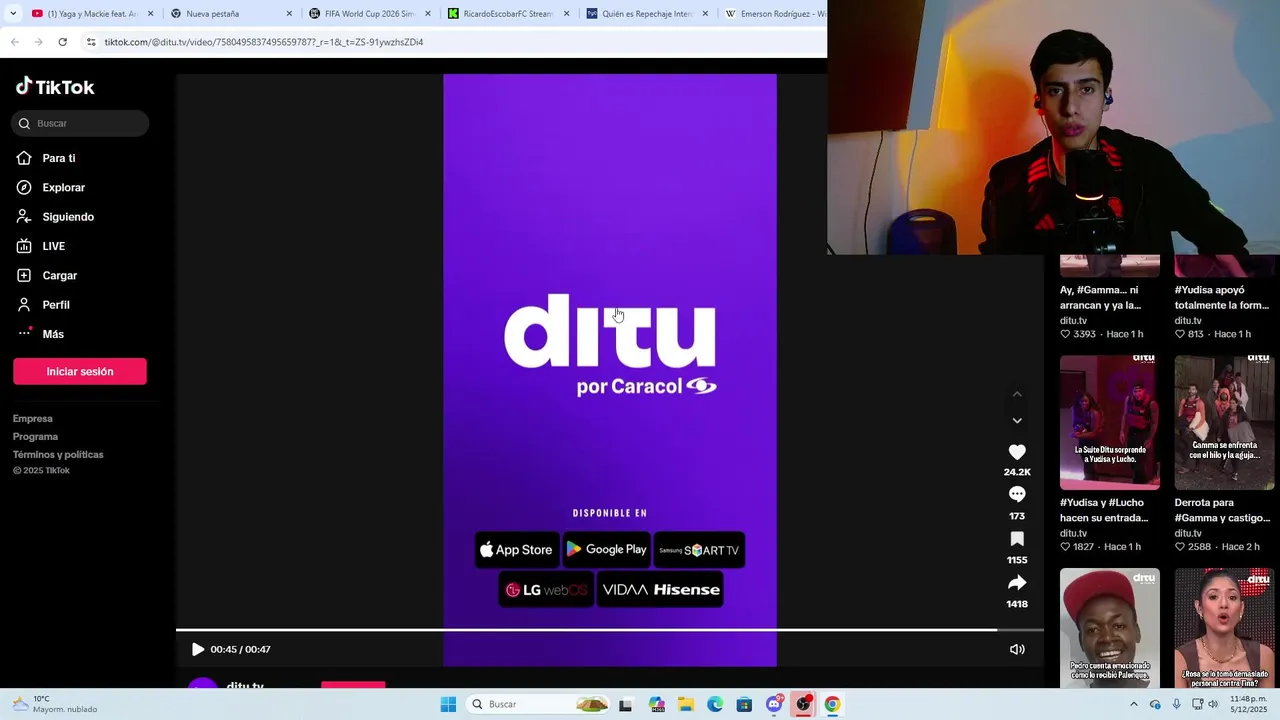1280x720 pixels.
Task: Open Términos y políticas link
Action: [x=58, y=455]
